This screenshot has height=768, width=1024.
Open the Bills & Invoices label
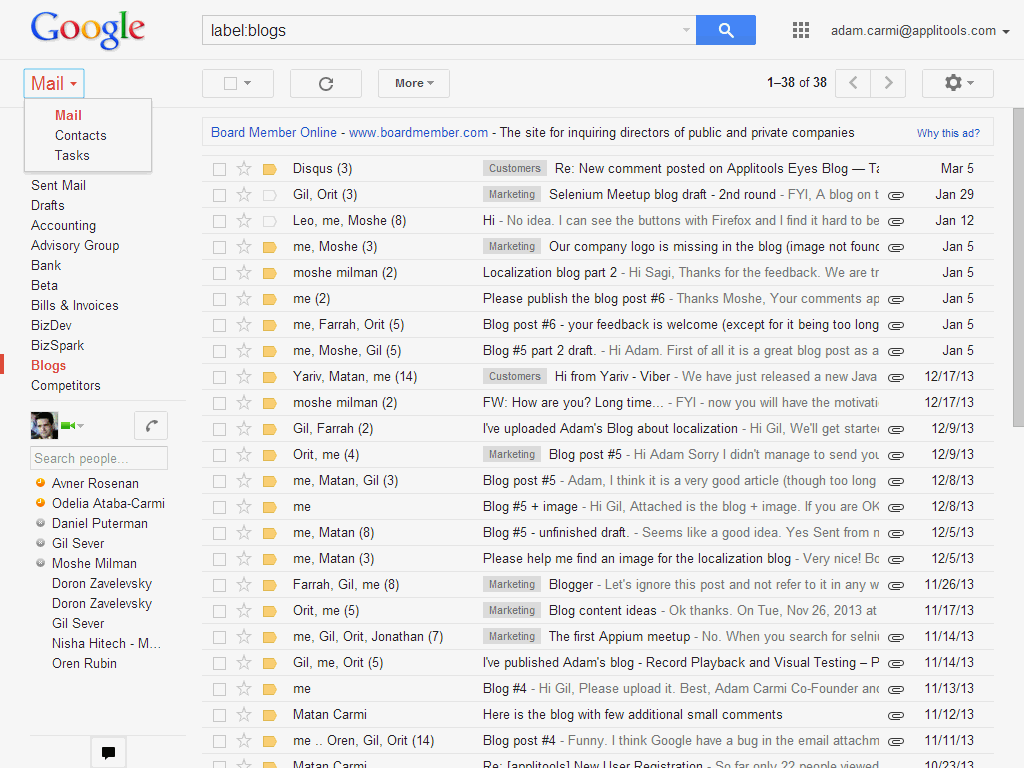74,306
